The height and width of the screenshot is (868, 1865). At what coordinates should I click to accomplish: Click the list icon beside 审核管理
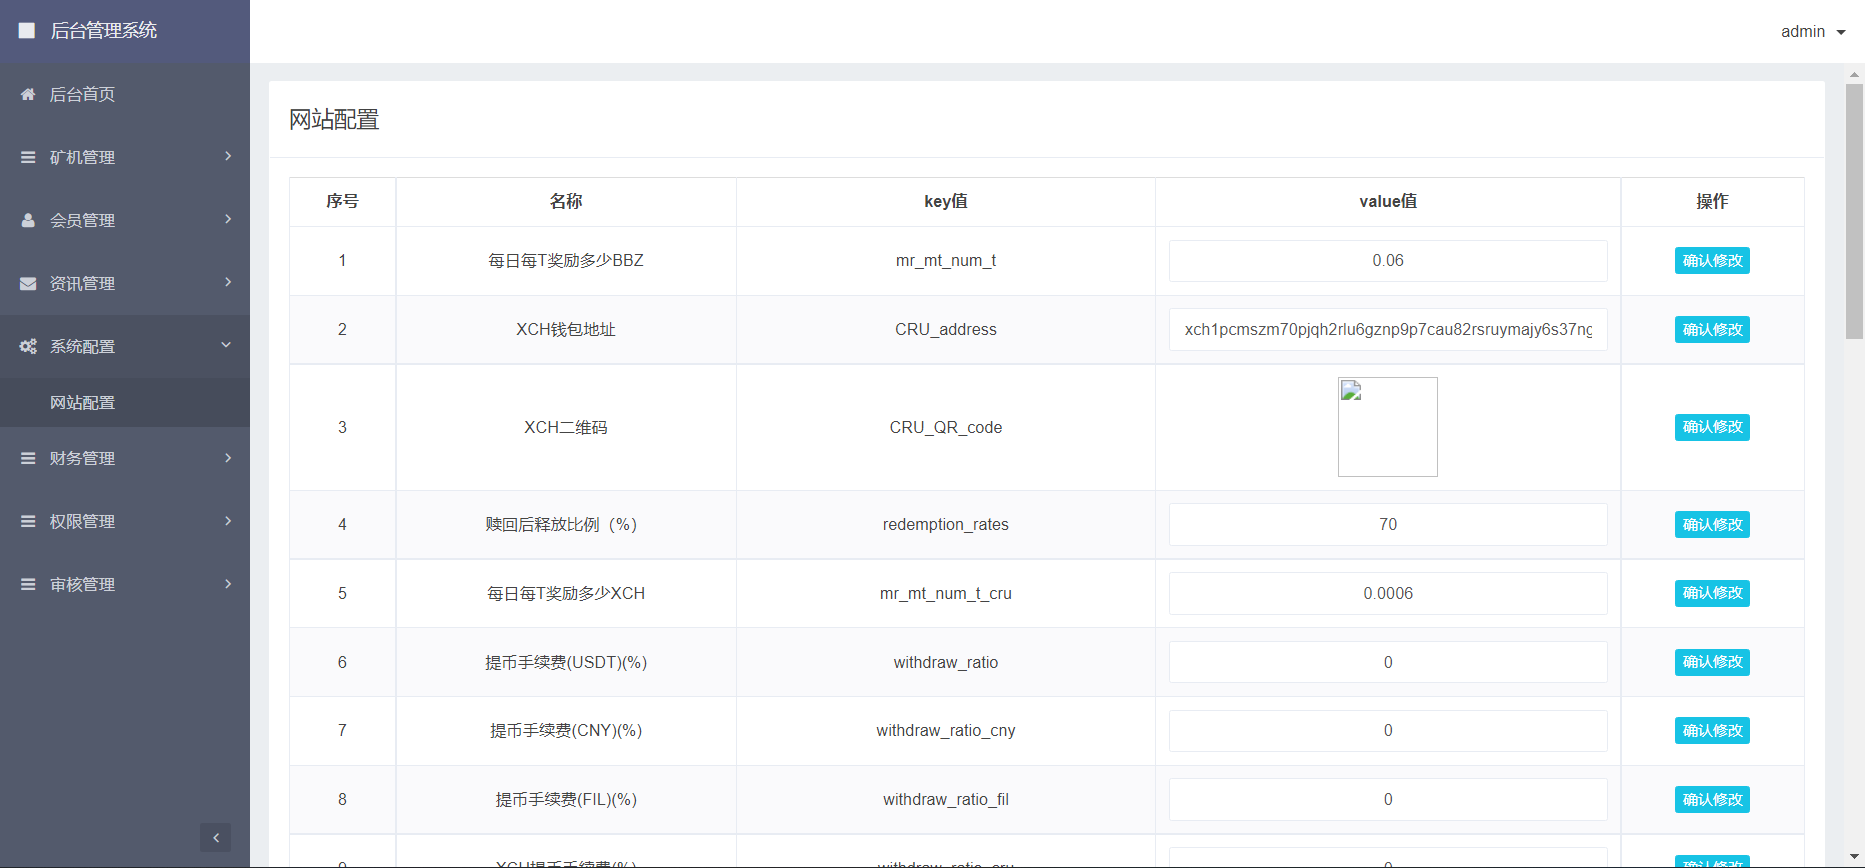[x=28, y=584]
